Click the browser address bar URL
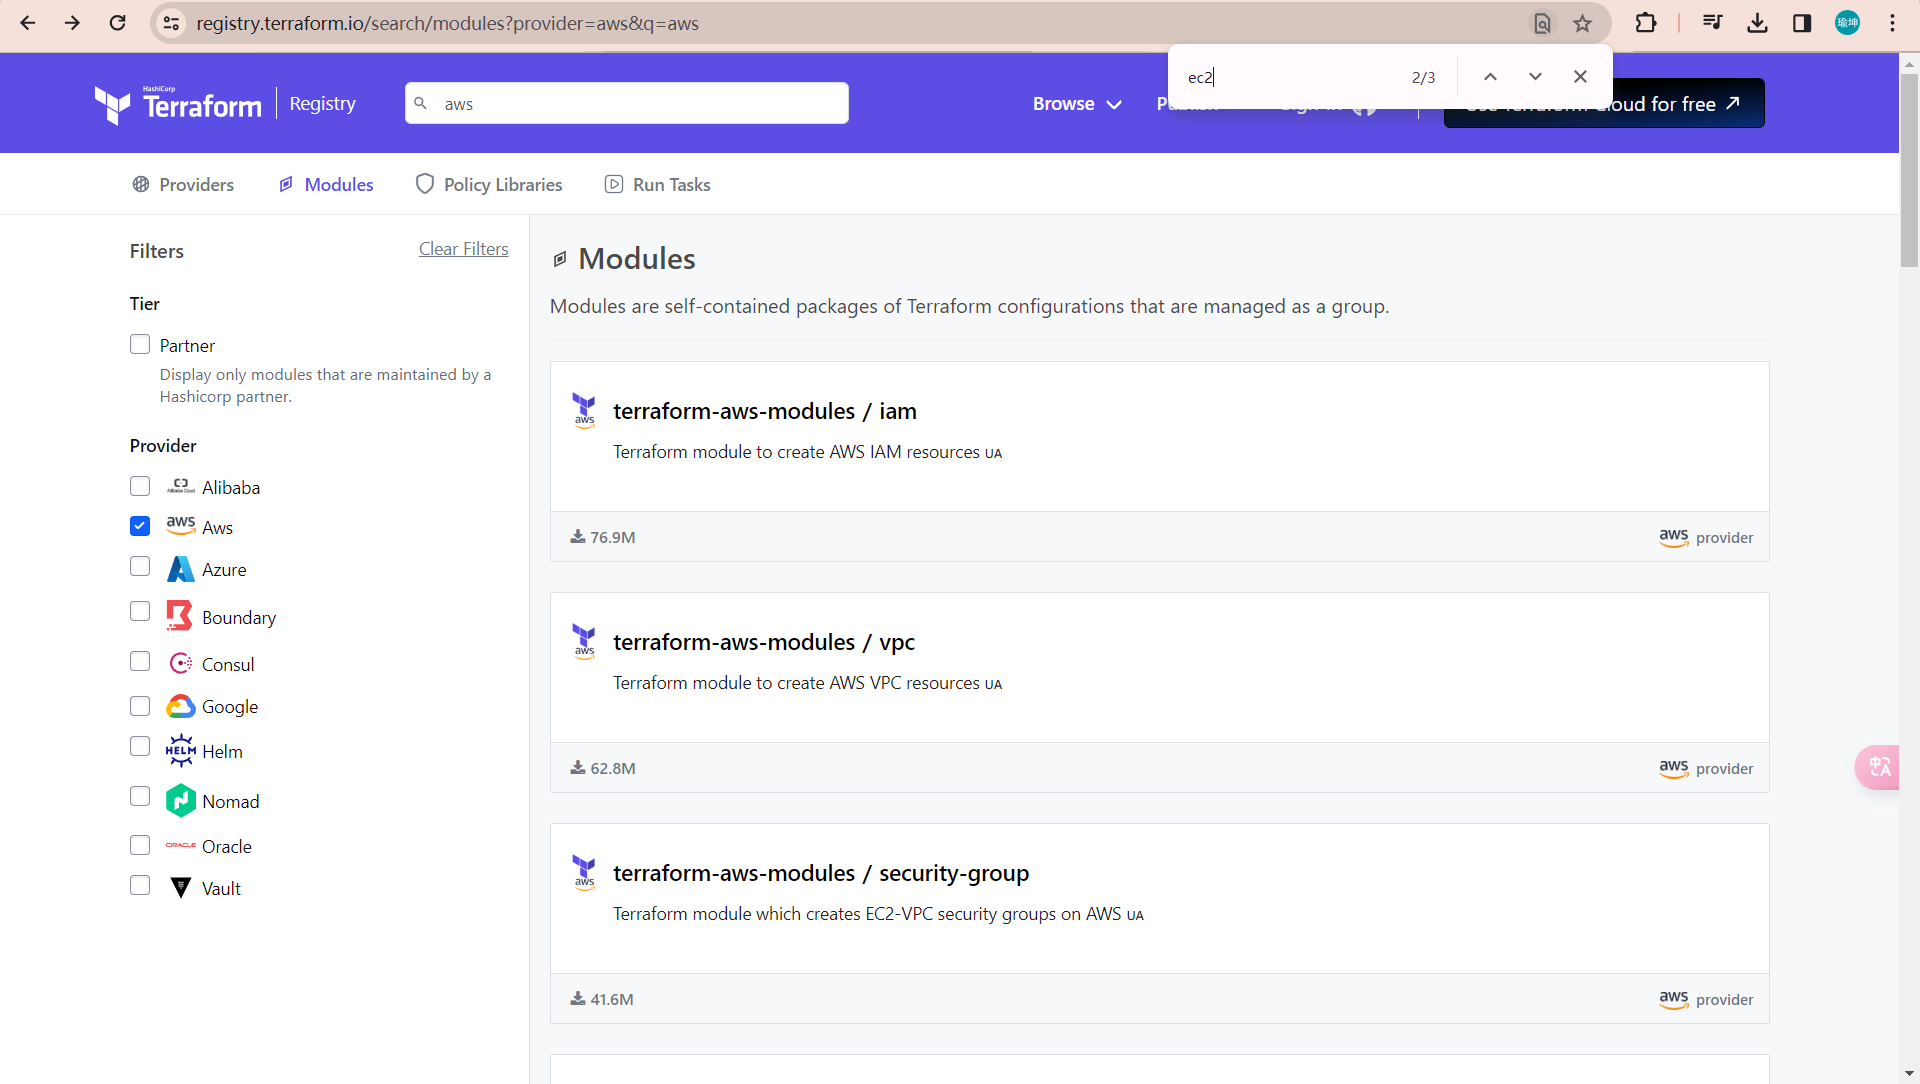 [x=448, y=23]
